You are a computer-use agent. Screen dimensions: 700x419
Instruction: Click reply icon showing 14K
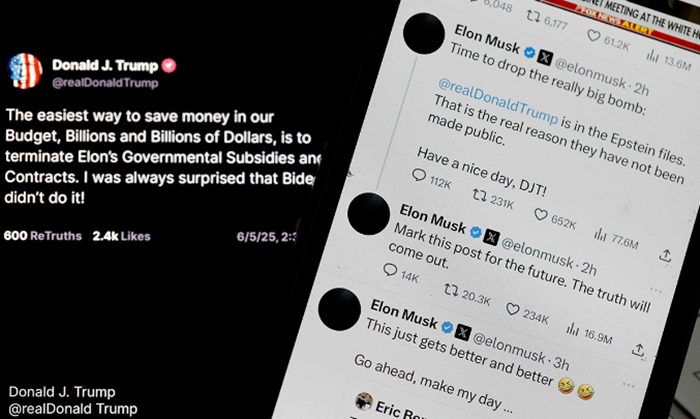tap(390, 270)
